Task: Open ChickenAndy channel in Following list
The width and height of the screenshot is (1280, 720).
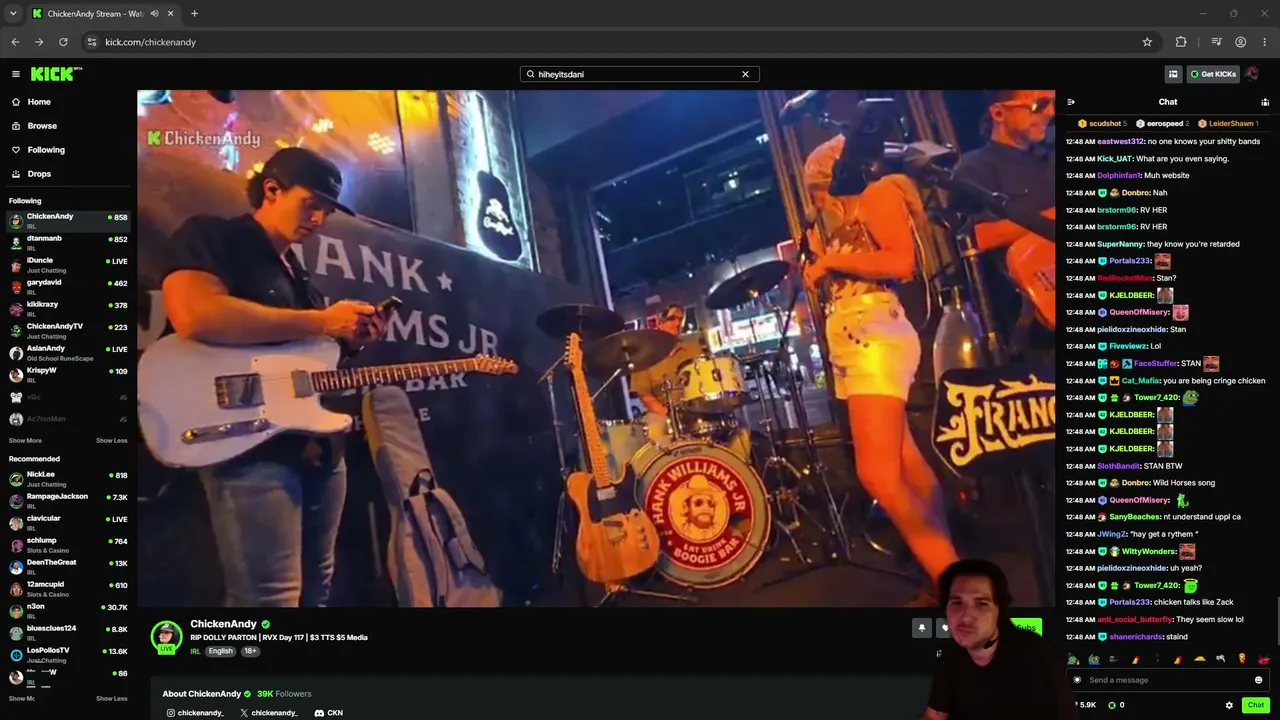Action: pyautogui.click(x=68, y=219)
